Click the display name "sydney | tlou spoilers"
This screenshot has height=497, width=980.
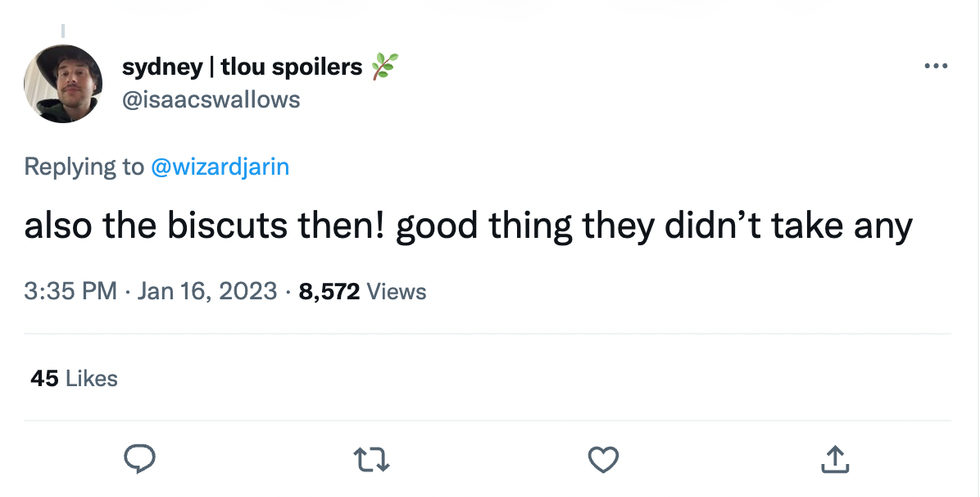tap(242, 67)
